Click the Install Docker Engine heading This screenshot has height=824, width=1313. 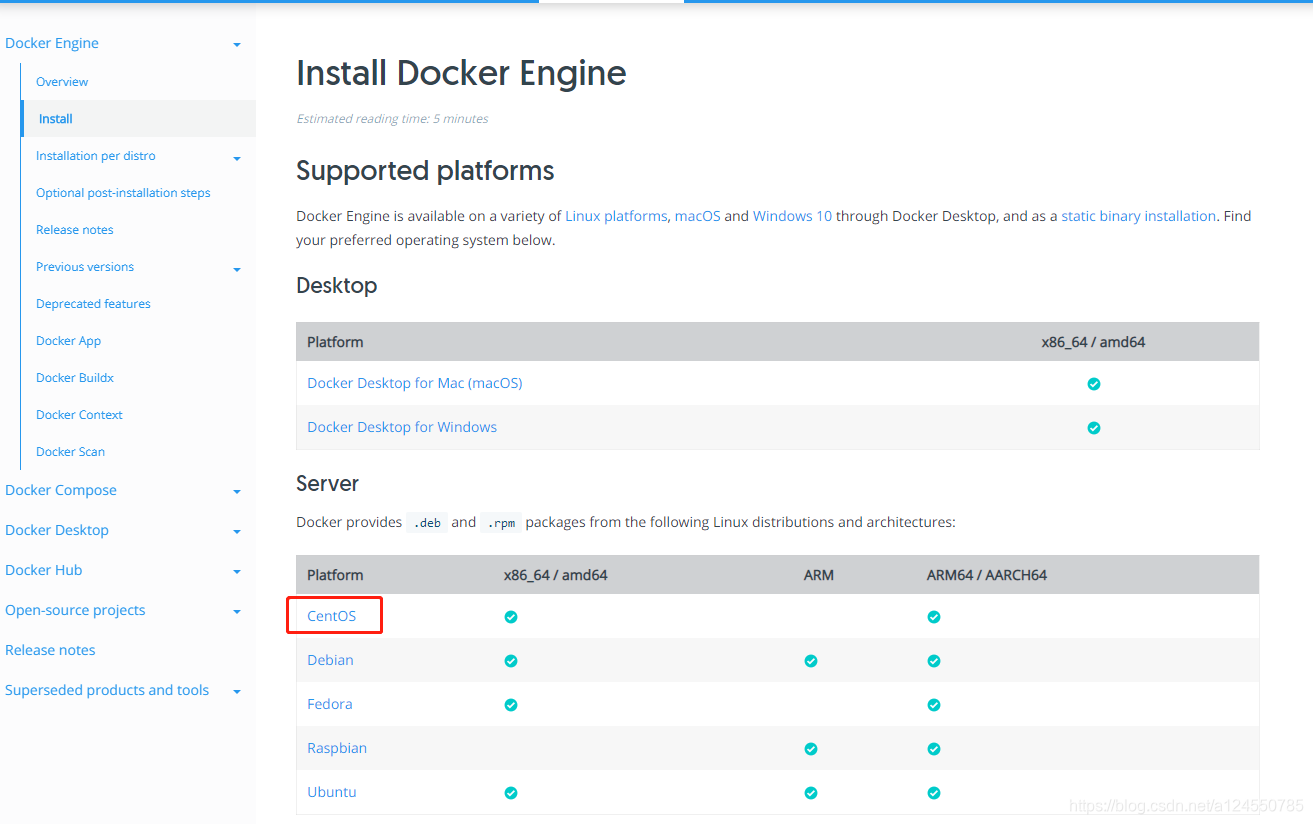click(461, 73)
